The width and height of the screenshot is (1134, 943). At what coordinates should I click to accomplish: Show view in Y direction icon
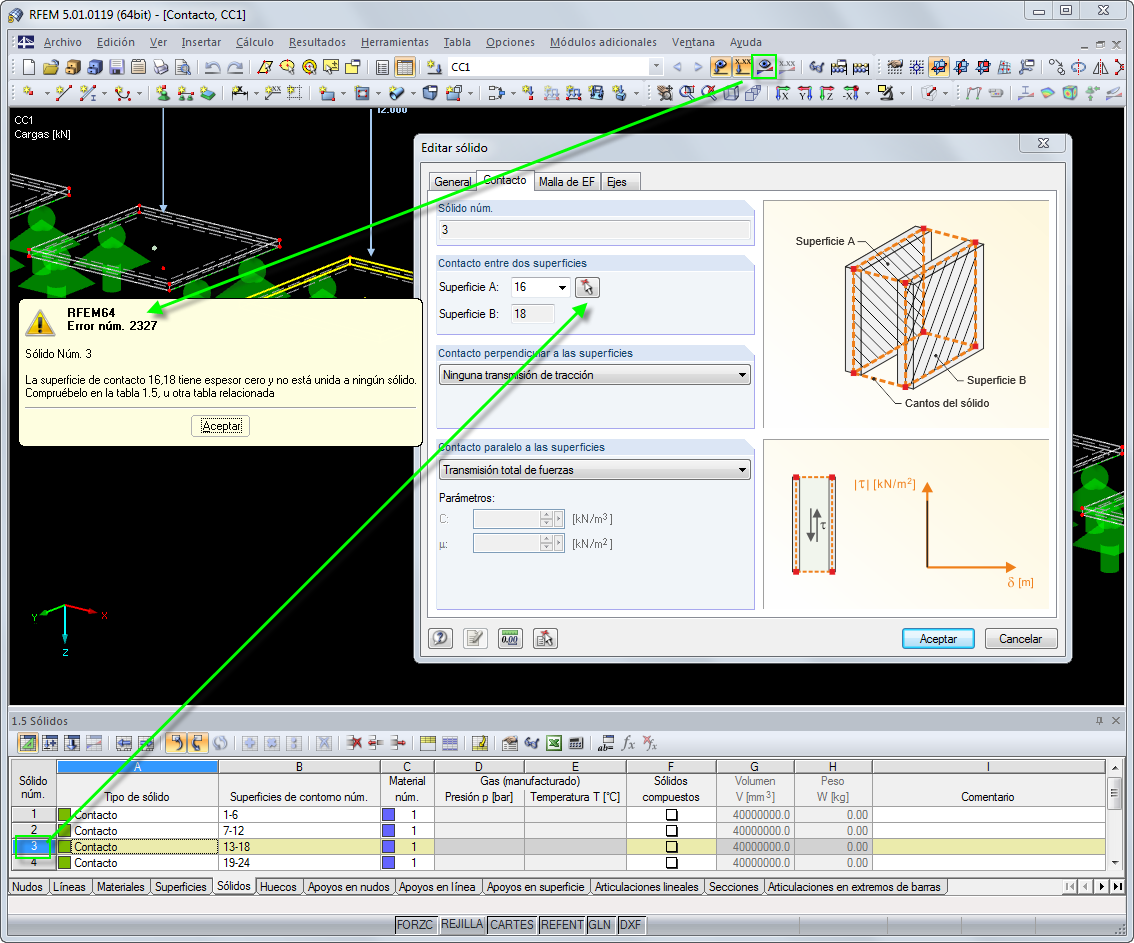[805, 93]
